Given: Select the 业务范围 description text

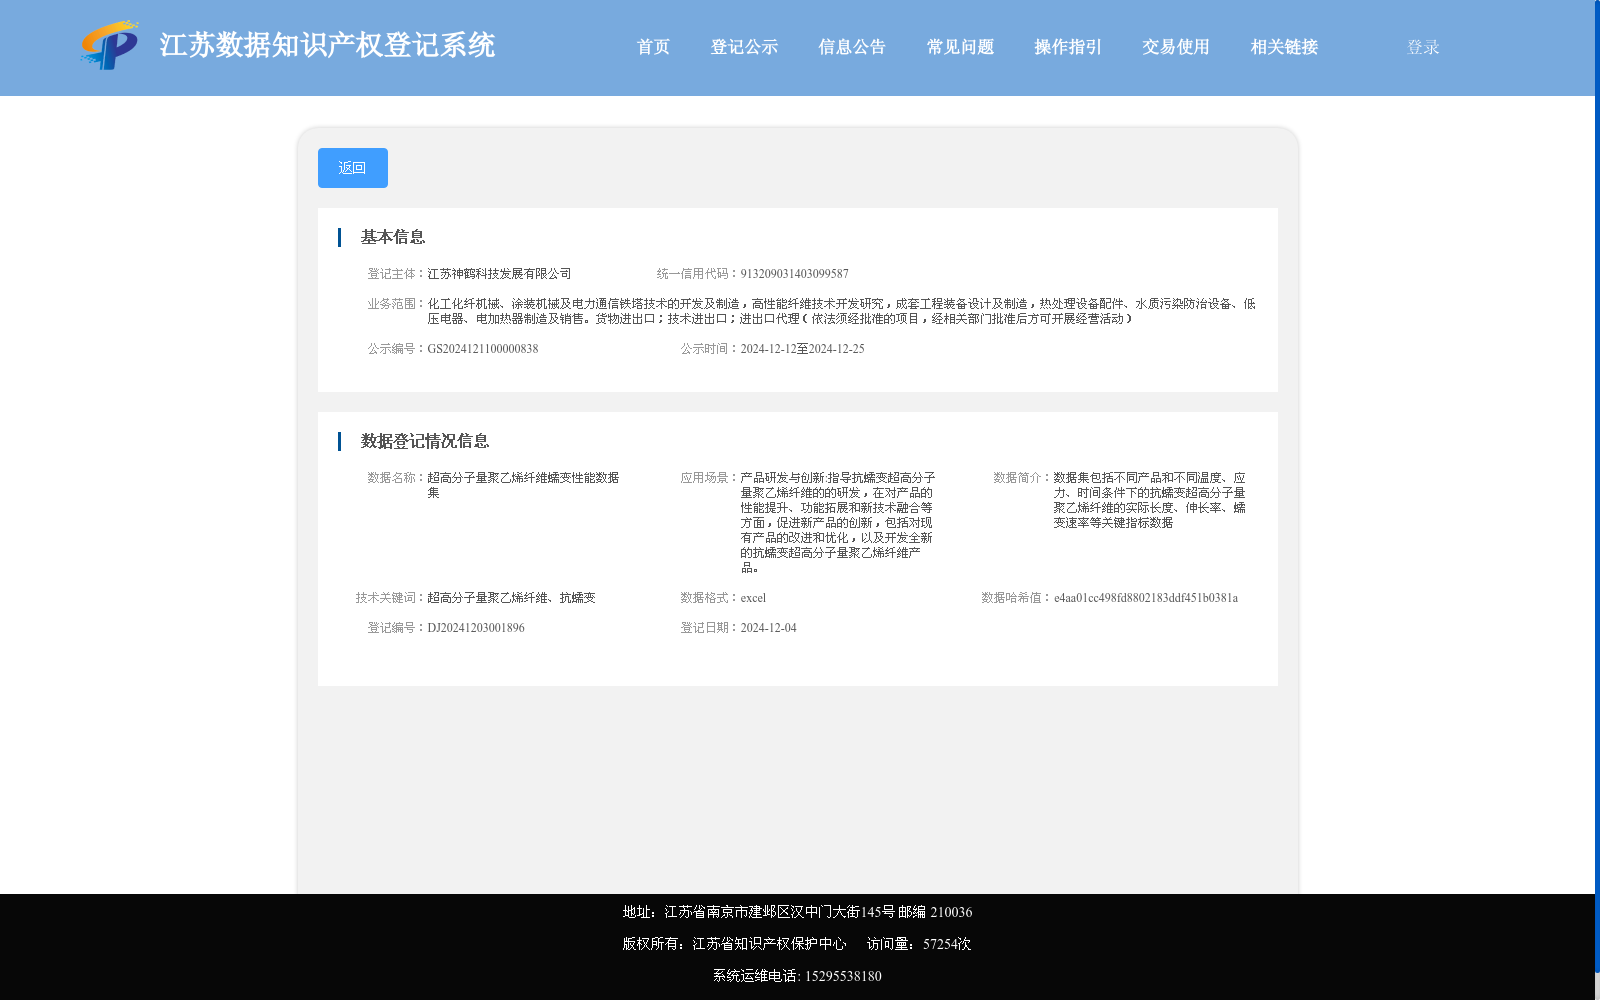Looking at the screenshot, I should pos(841,311).
